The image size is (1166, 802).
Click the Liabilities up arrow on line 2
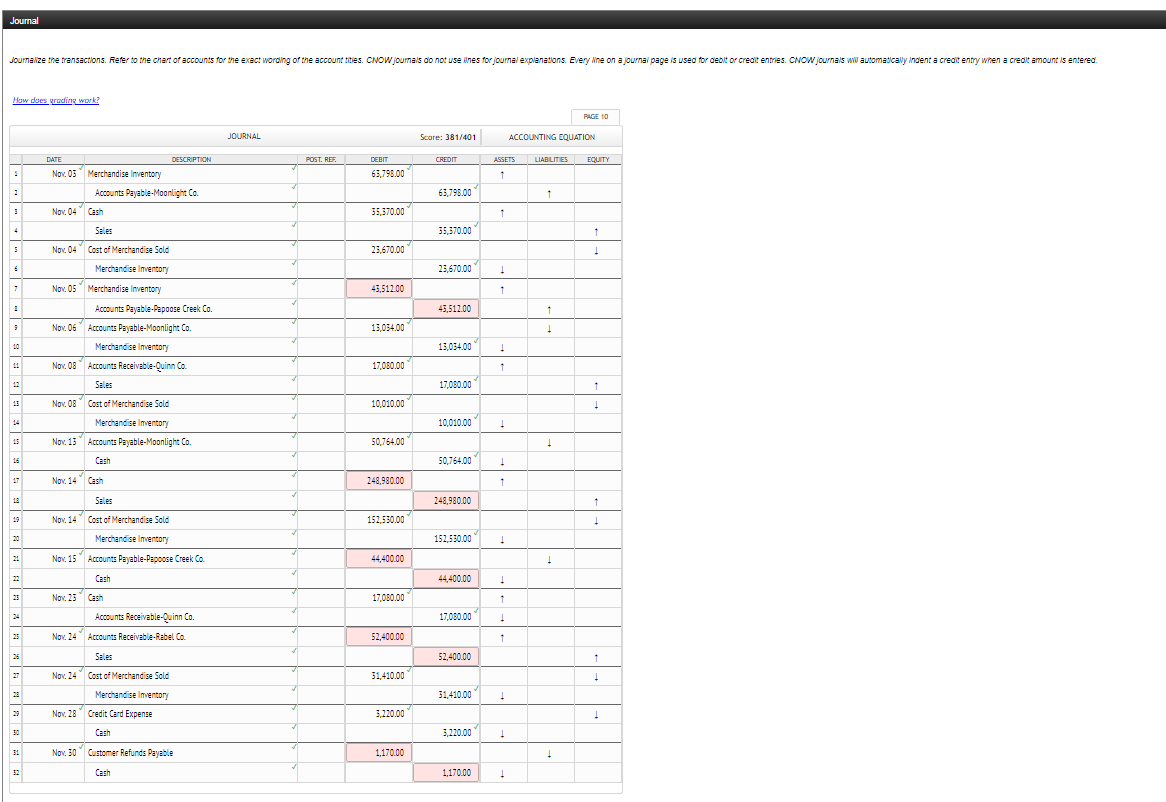(550, 194)
